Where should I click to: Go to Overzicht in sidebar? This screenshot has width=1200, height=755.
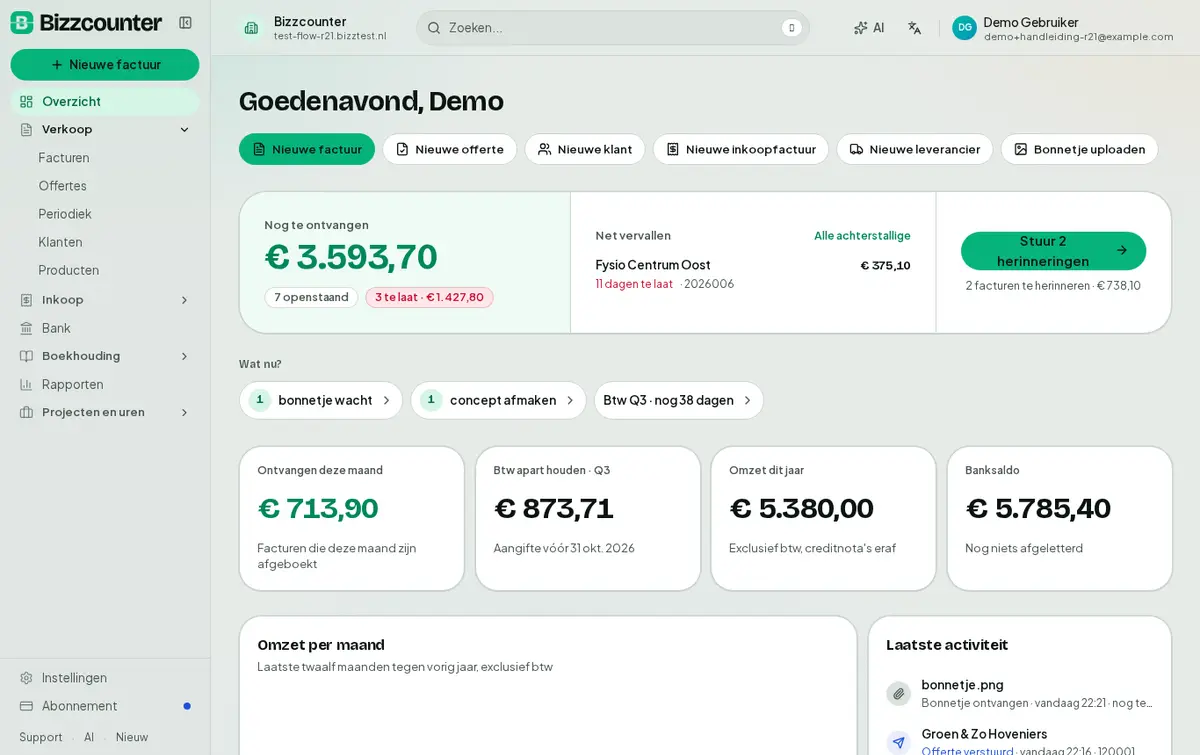coord(105,101)
